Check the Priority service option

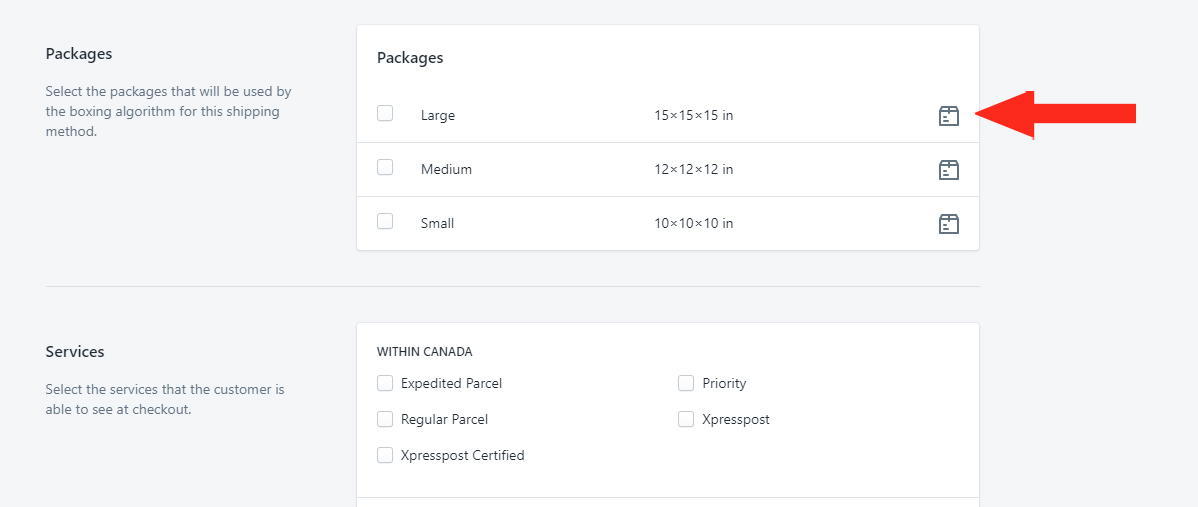click(x=686, y=383)
